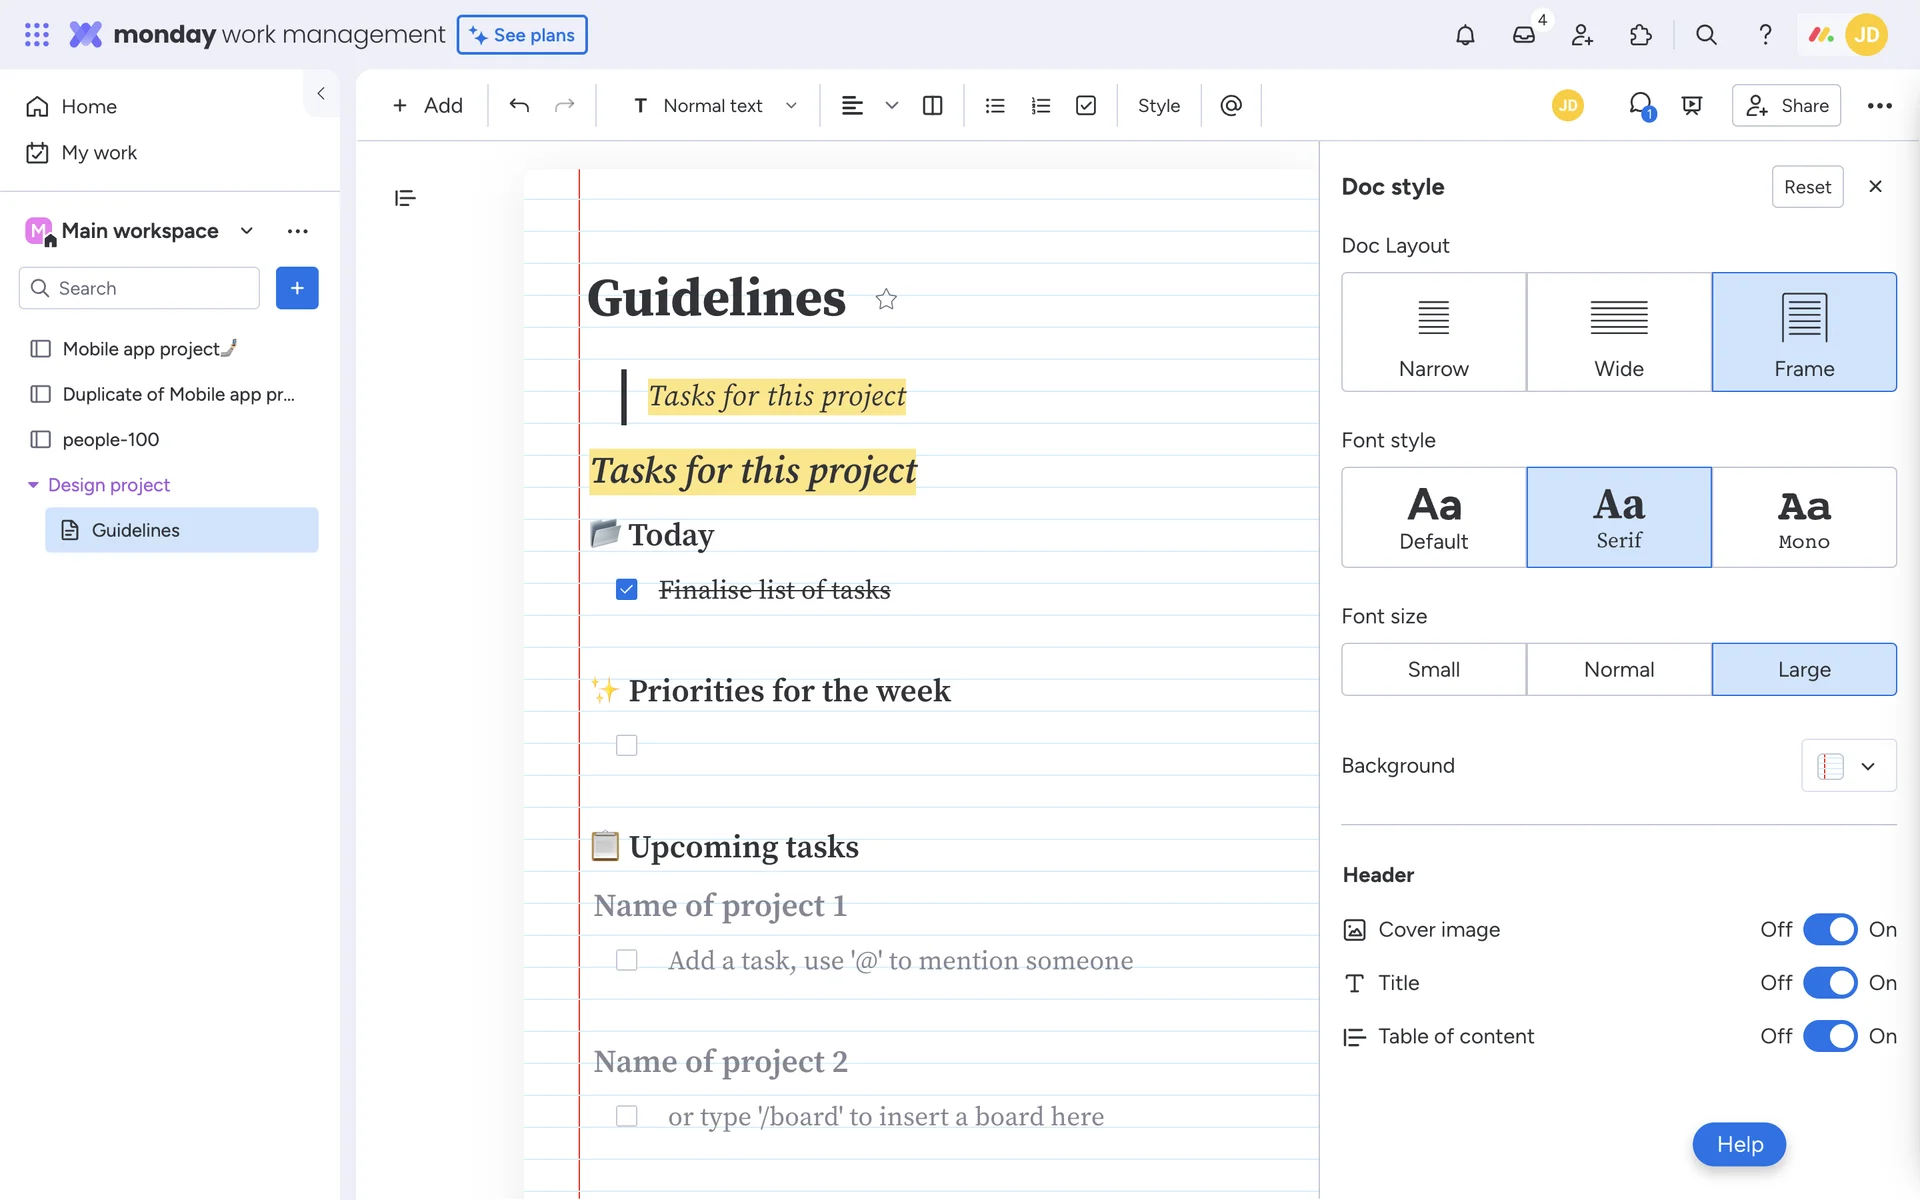Click the mention @ icon
This screenshot has height=1200, width=1920.
point(1231,105)
